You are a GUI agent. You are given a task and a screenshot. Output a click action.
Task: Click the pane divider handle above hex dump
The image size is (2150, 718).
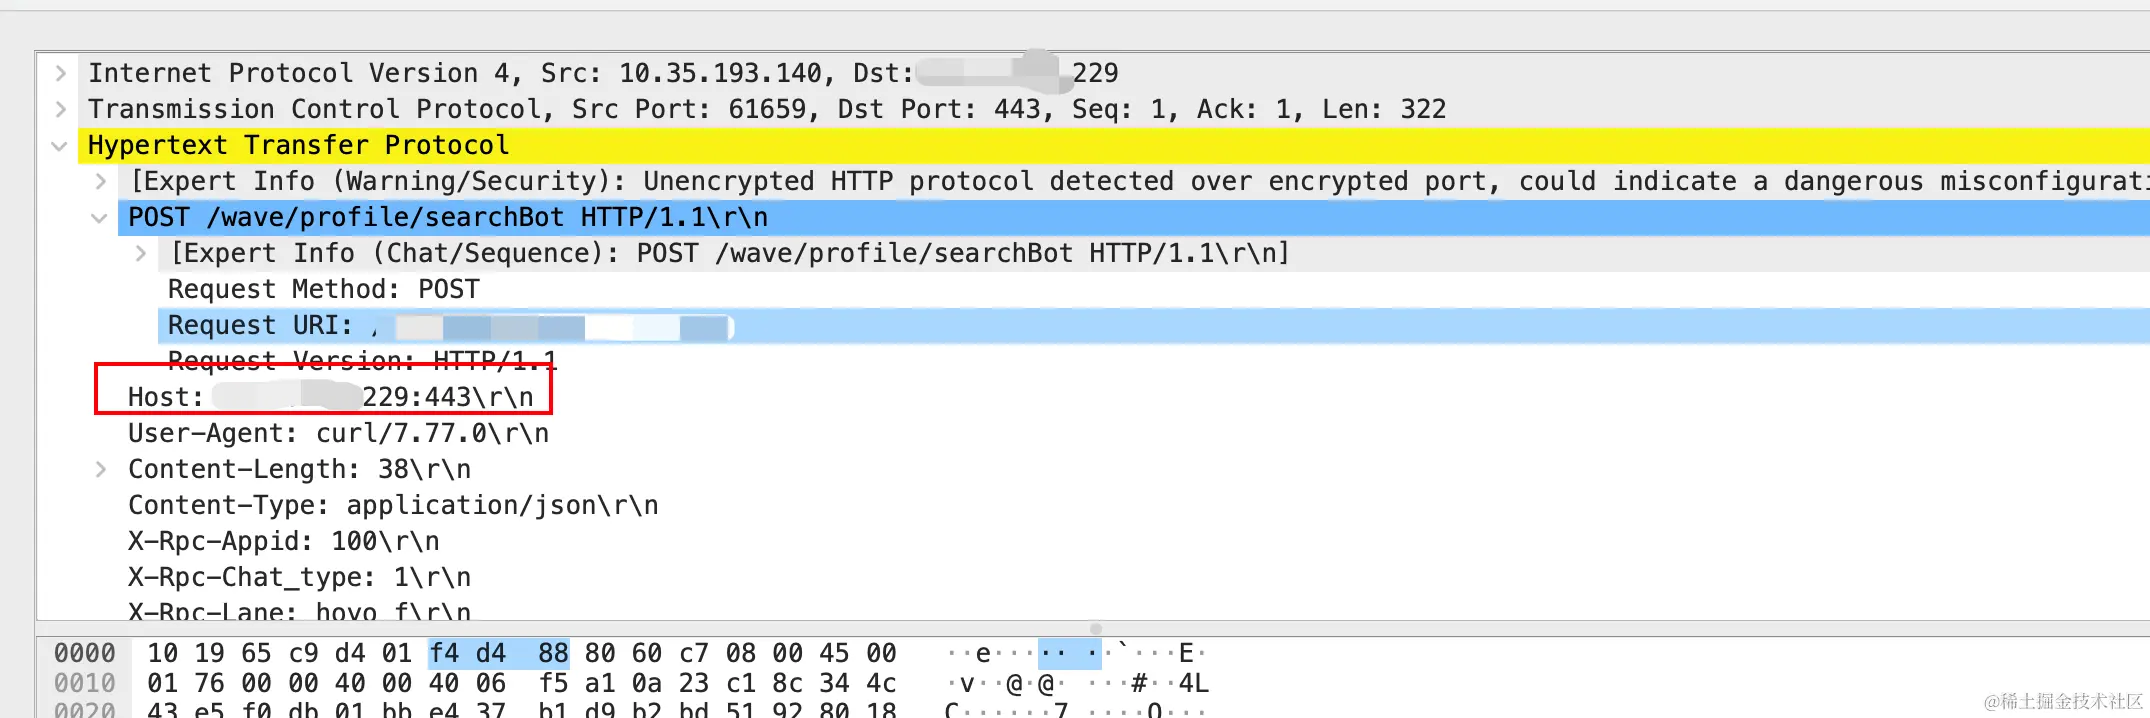[1096, 629]
